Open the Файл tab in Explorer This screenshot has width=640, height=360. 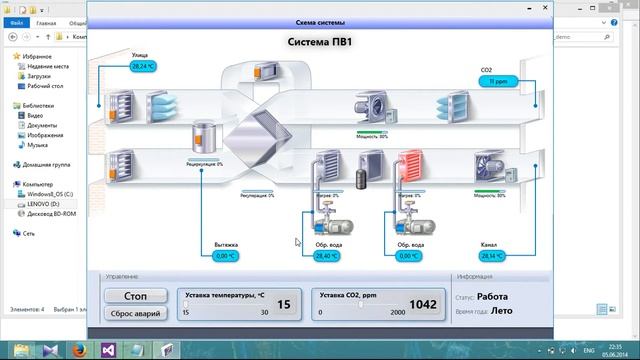point(17,23)
